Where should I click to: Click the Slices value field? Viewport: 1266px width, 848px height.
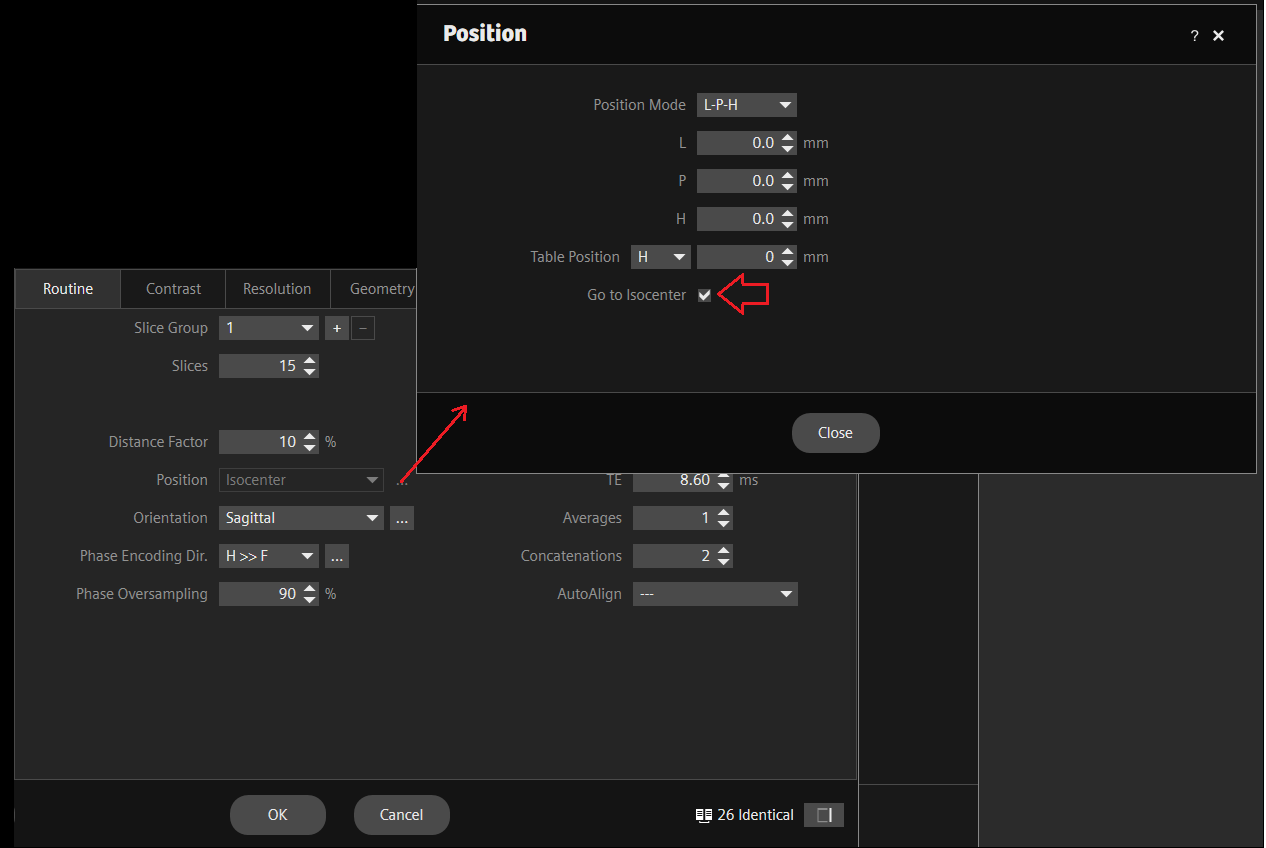coord(259,366)
